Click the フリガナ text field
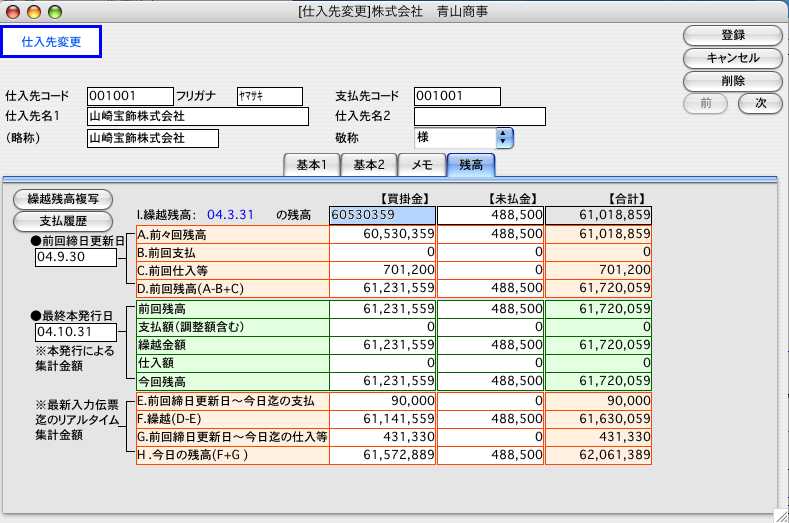The image size is (789, 523). click(x=269, y=96)
